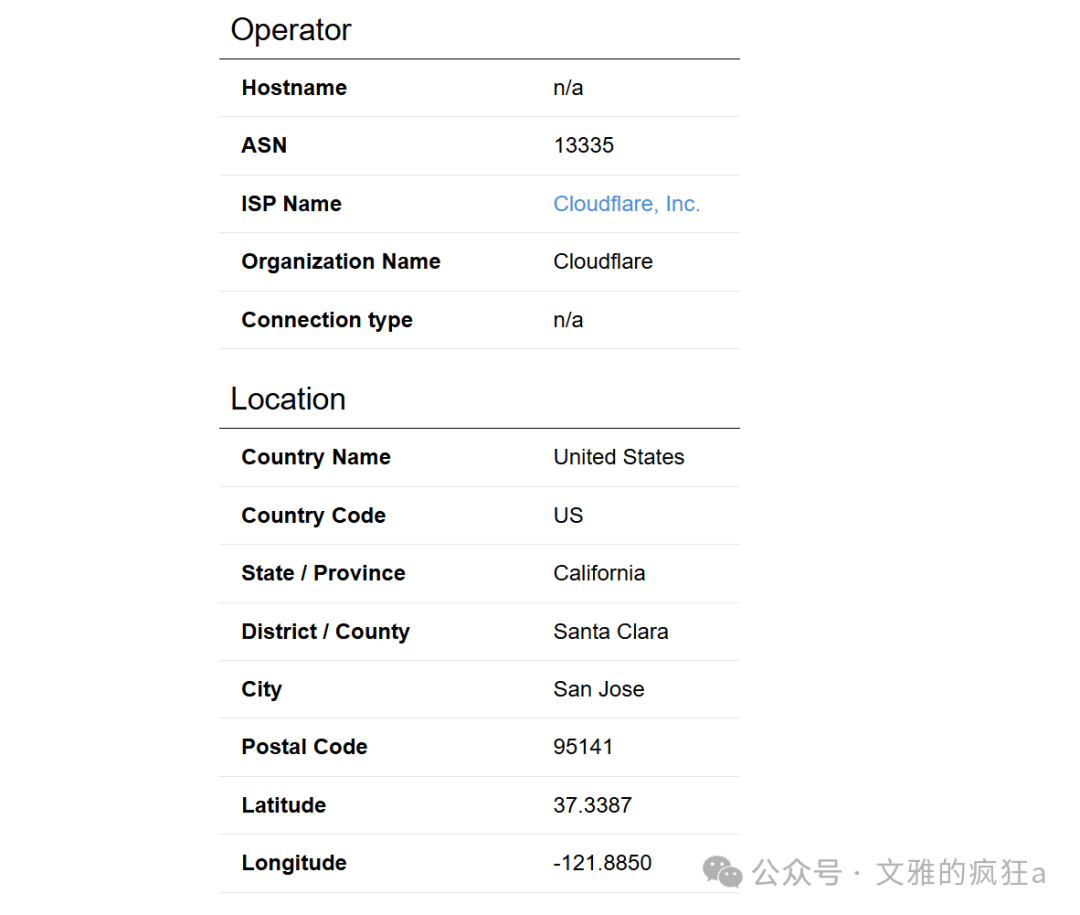Select the Operator section heading

coord(291,30)
